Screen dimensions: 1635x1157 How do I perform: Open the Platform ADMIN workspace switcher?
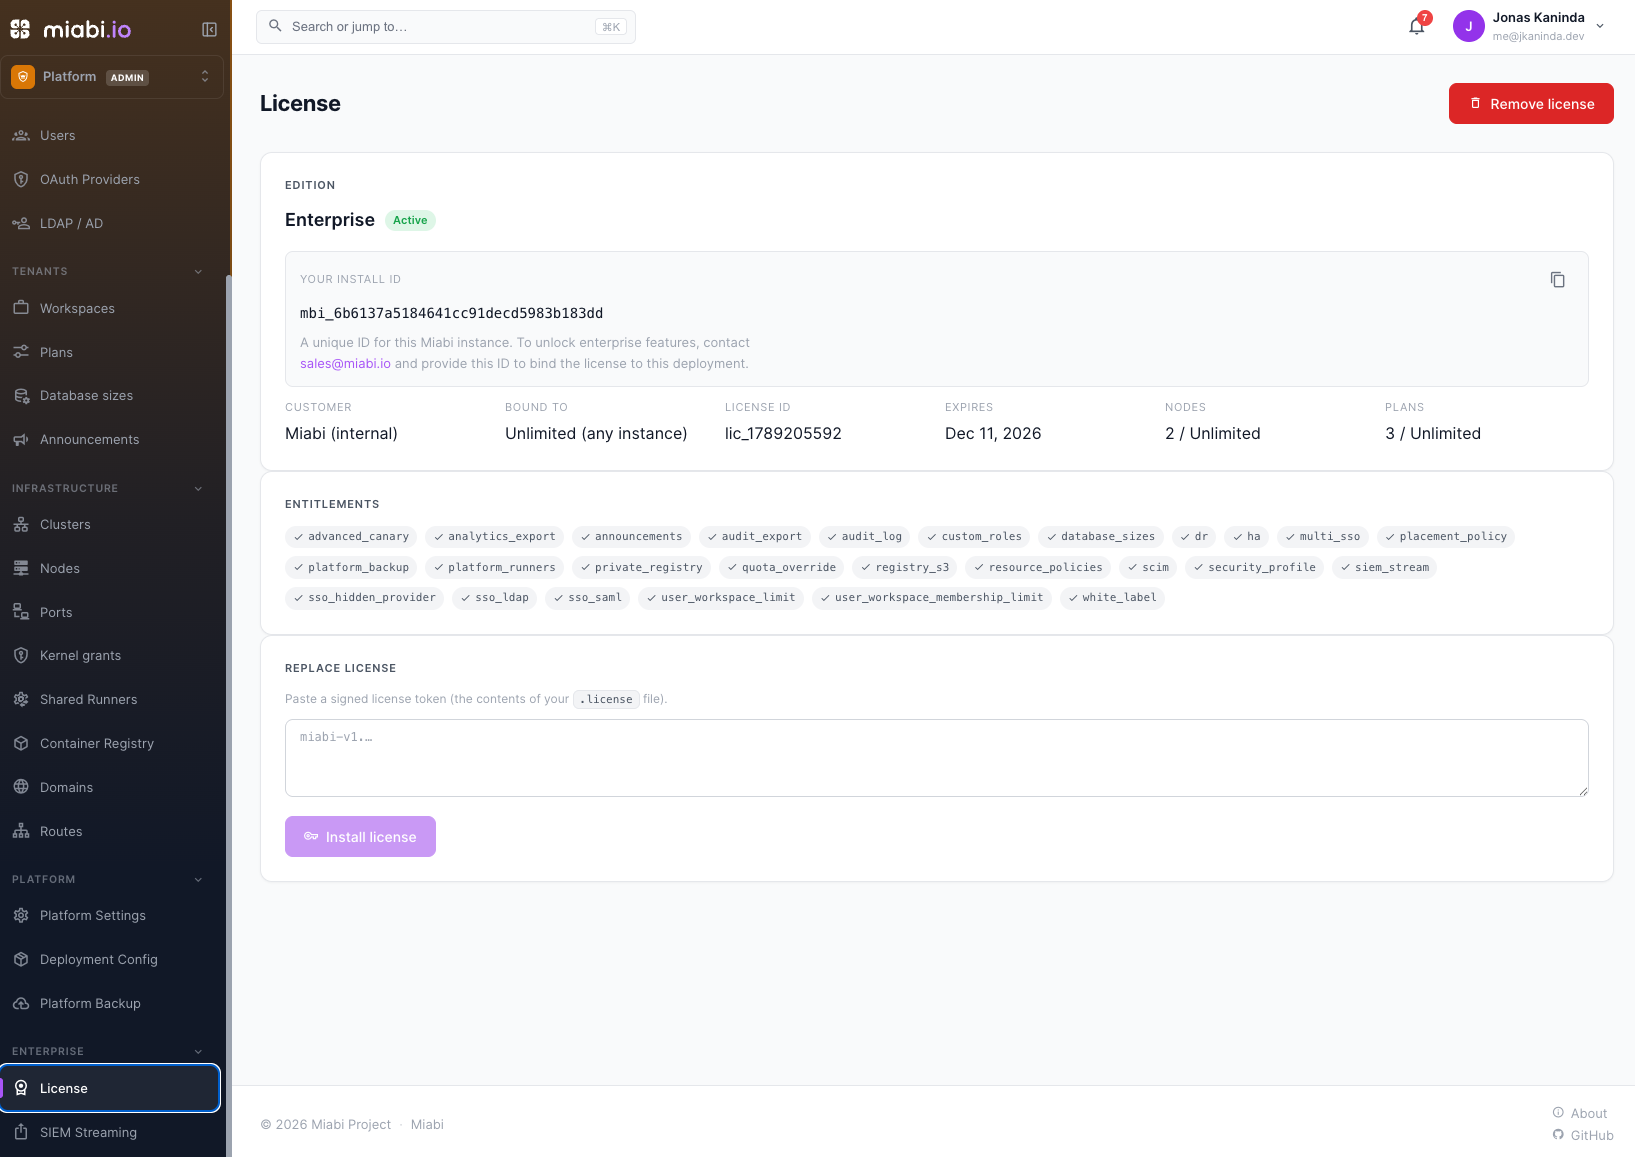112,77
